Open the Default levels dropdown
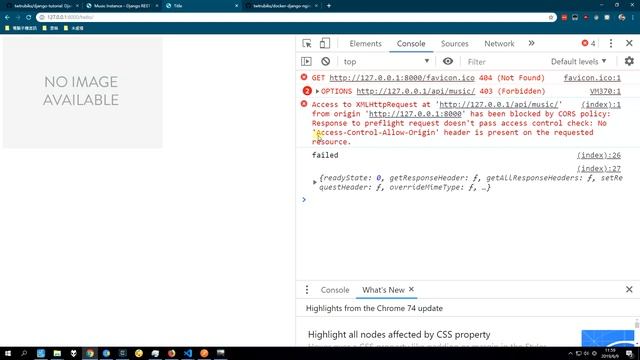640x360 pixels. (578, 62)
